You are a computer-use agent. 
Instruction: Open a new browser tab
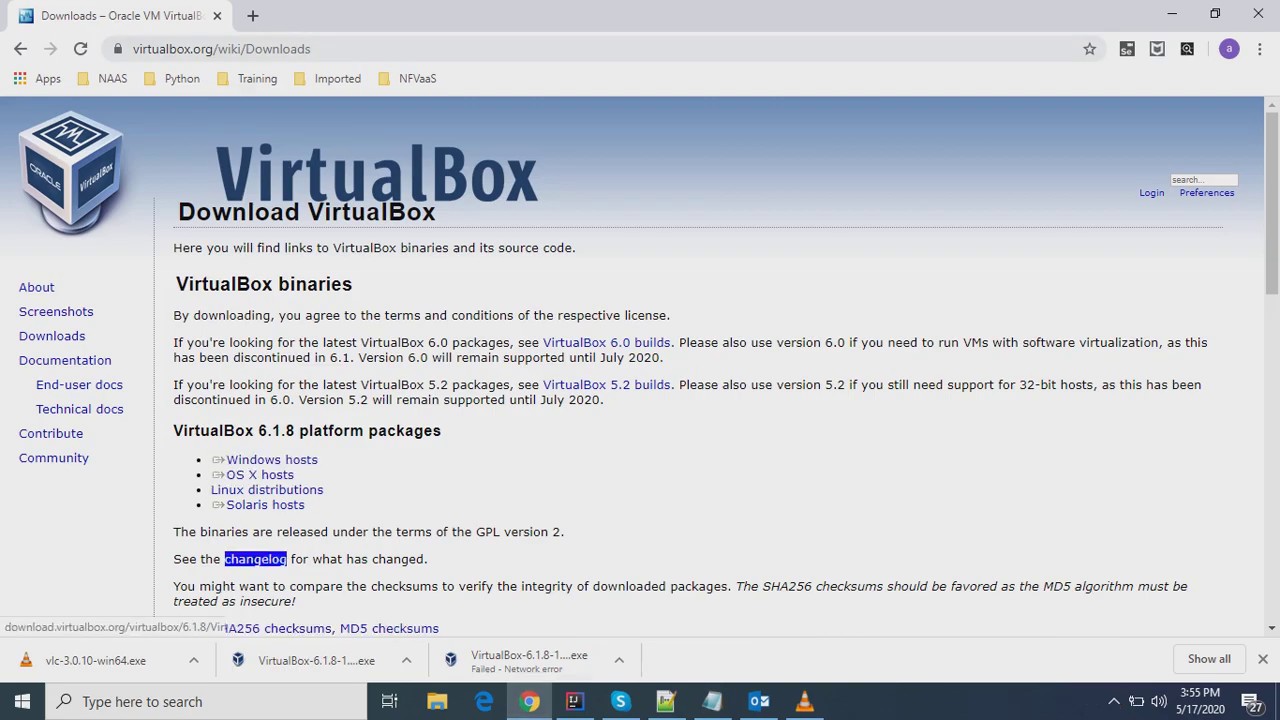[252, 15]
